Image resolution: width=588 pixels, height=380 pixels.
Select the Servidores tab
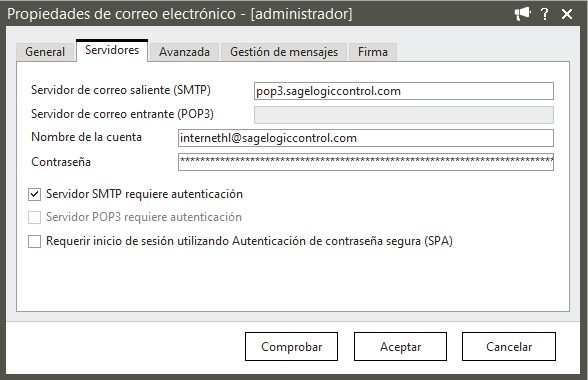click(112, 50)
